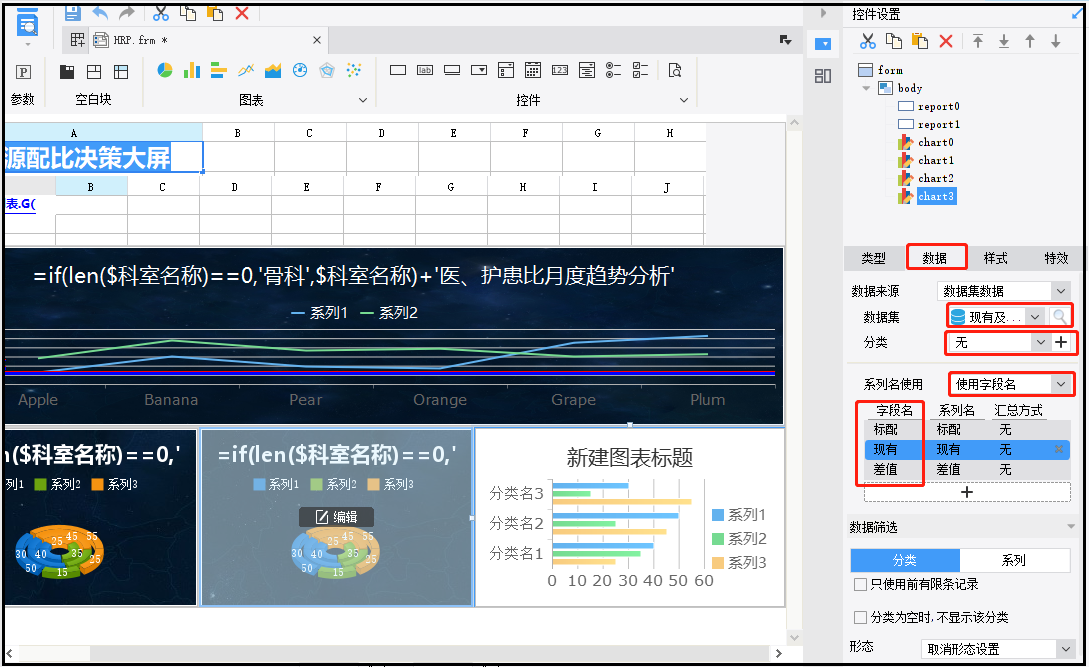
Task: Enable 分类为空时,不显示该分类 checkbox
Action: click(x=861, y=617)
